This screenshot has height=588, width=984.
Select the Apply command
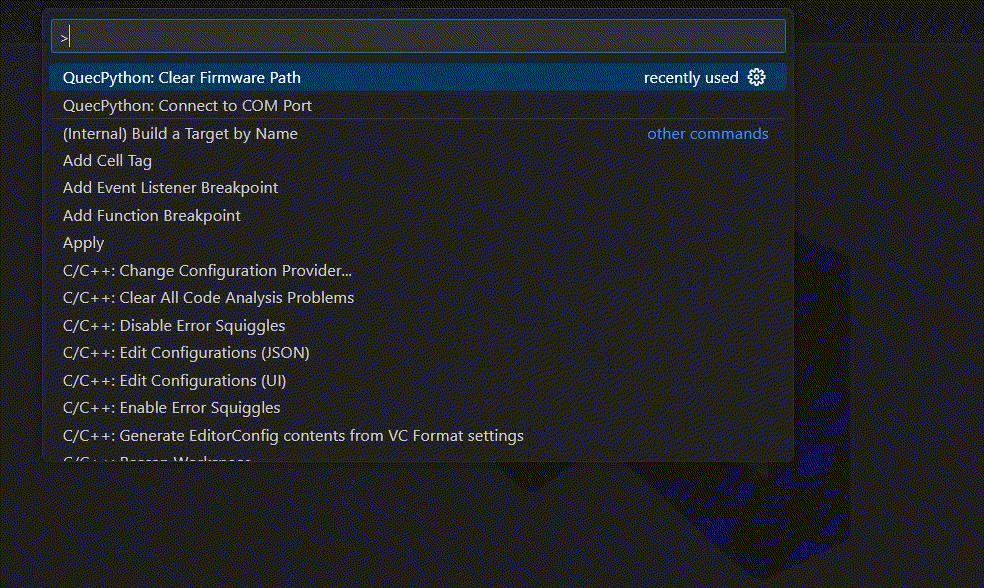point(418,243)
